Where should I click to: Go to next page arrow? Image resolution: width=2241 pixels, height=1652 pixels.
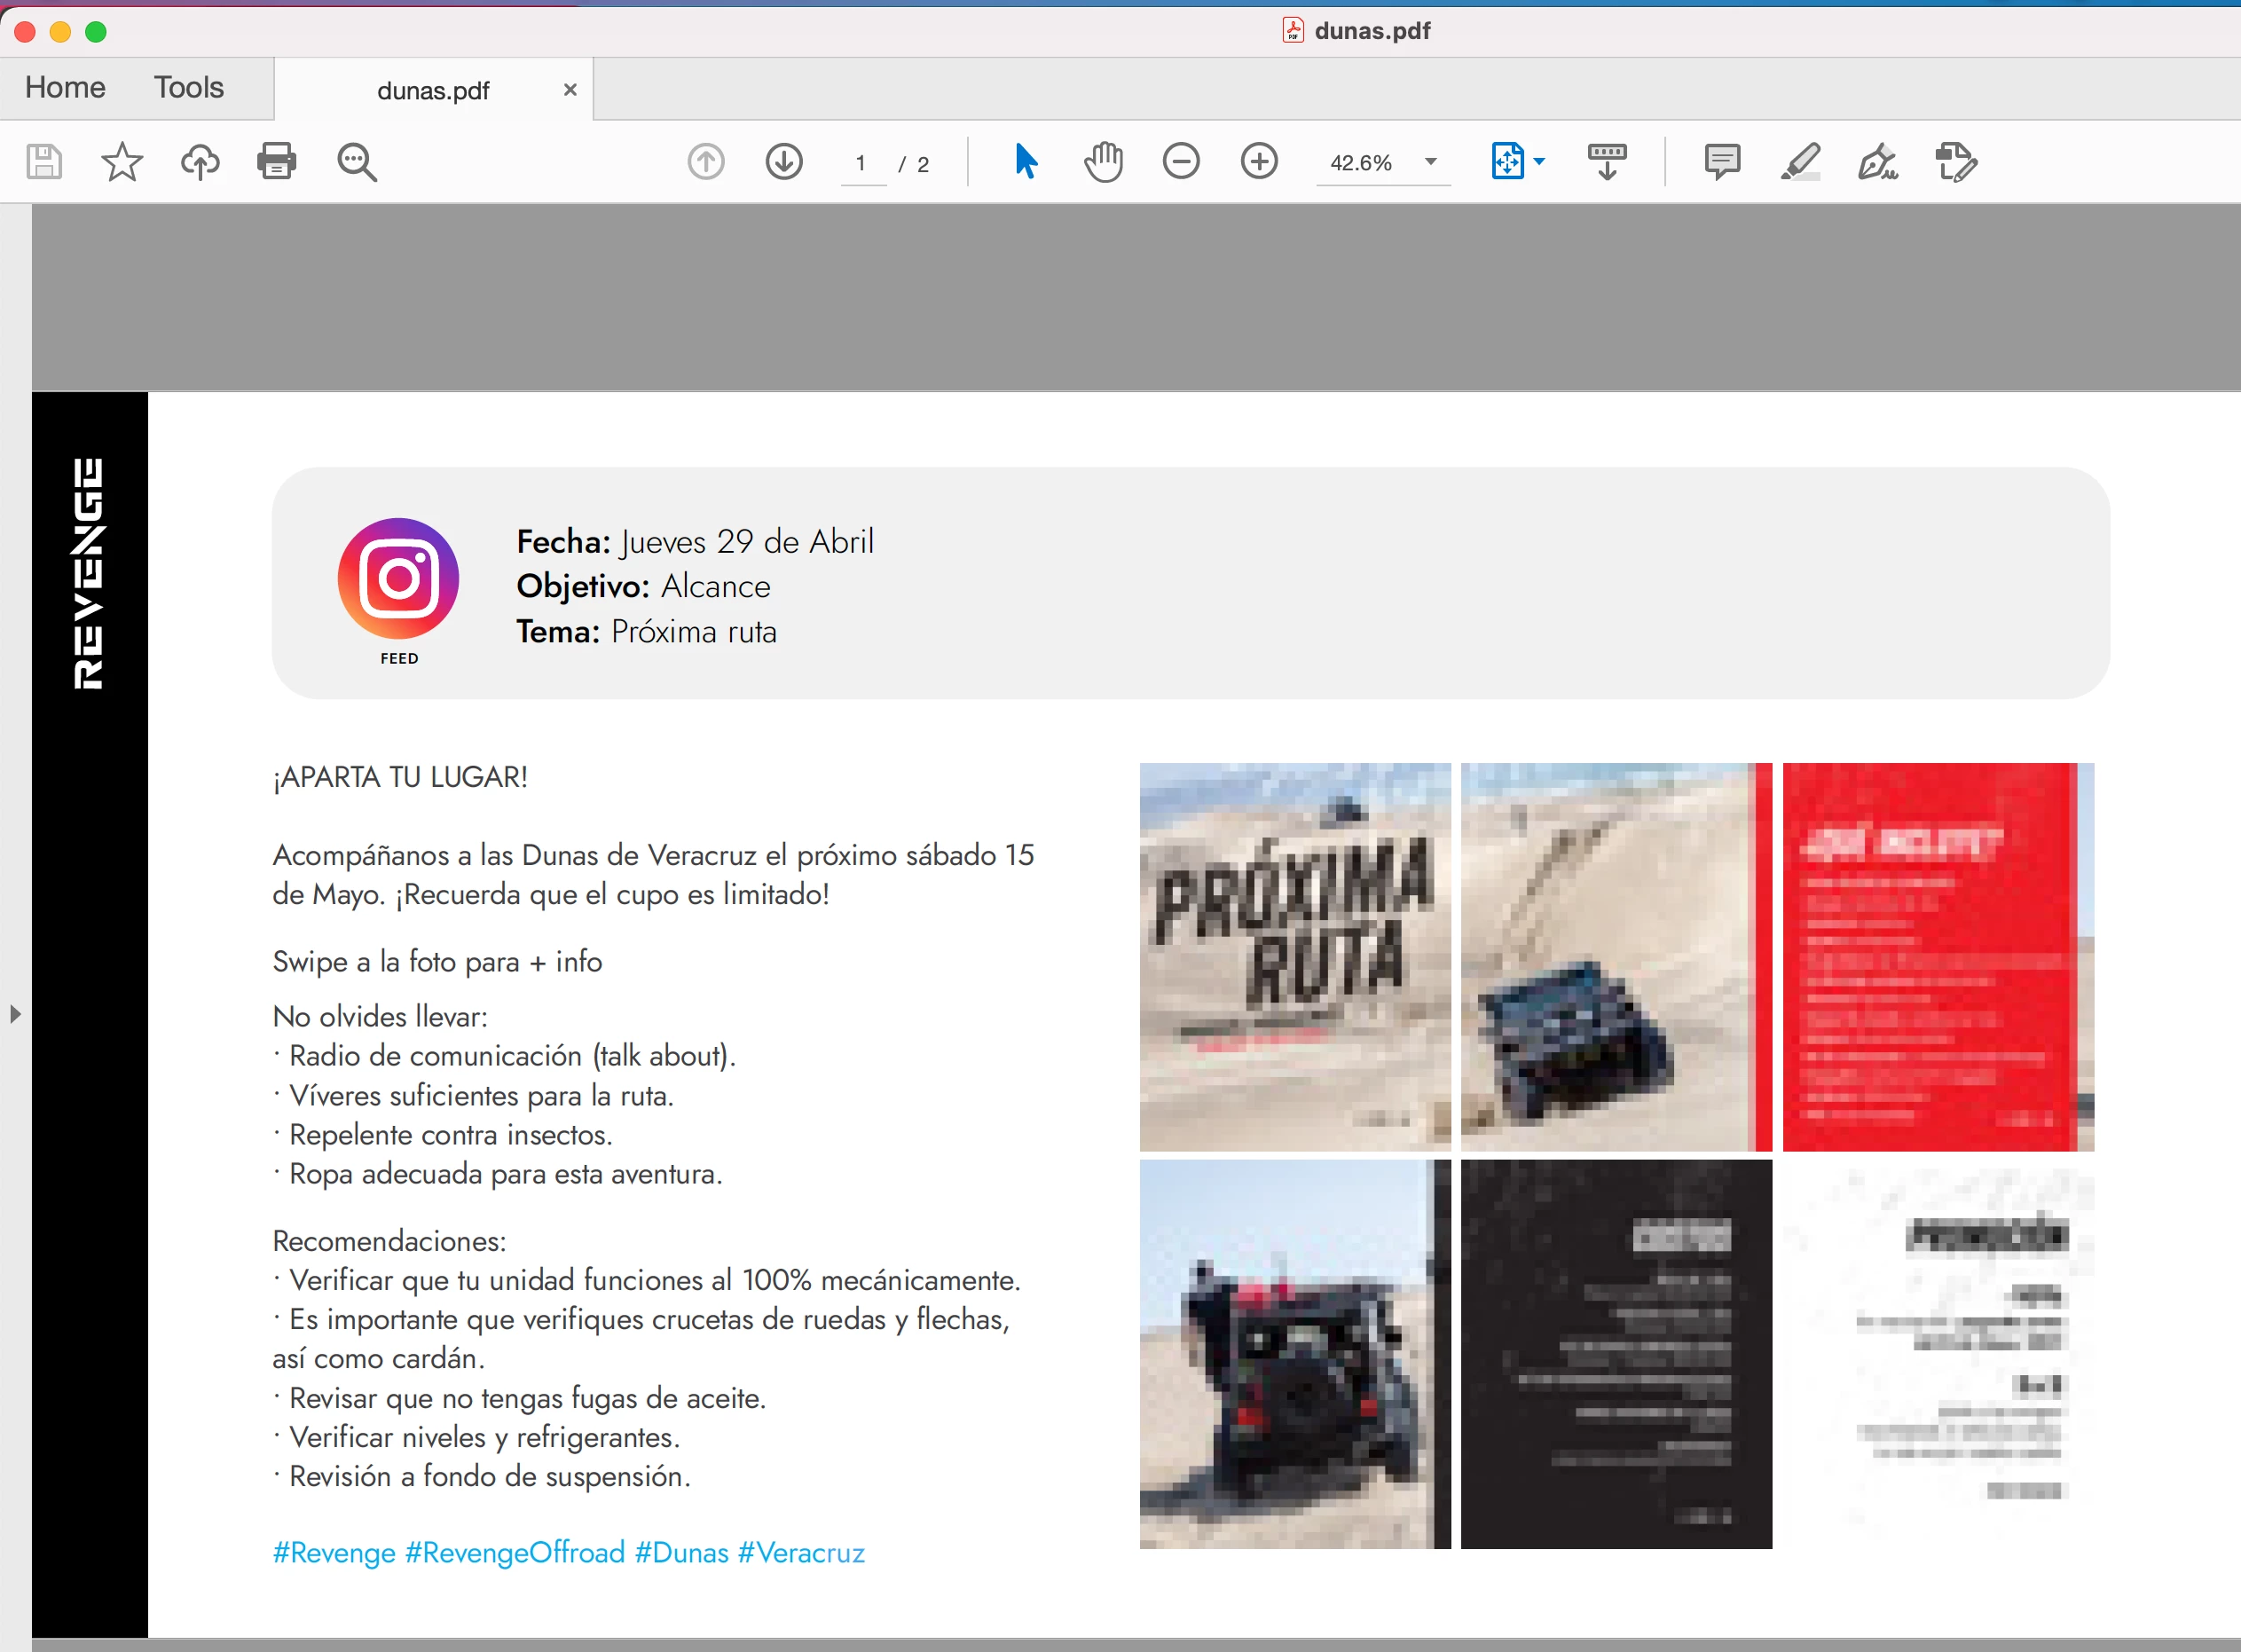pyautogui.click(x=784, y=162)
